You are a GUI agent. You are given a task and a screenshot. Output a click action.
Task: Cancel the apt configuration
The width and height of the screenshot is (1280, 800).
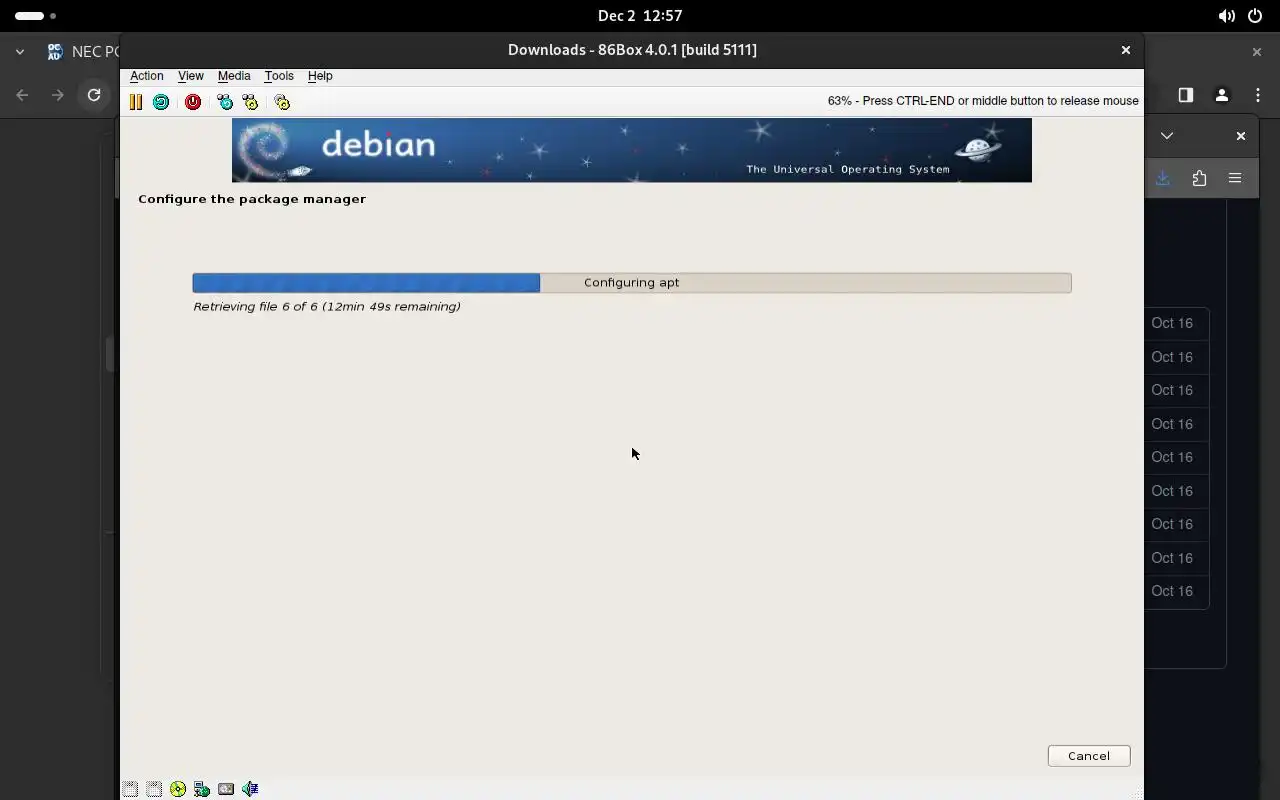pos(1089,756)
